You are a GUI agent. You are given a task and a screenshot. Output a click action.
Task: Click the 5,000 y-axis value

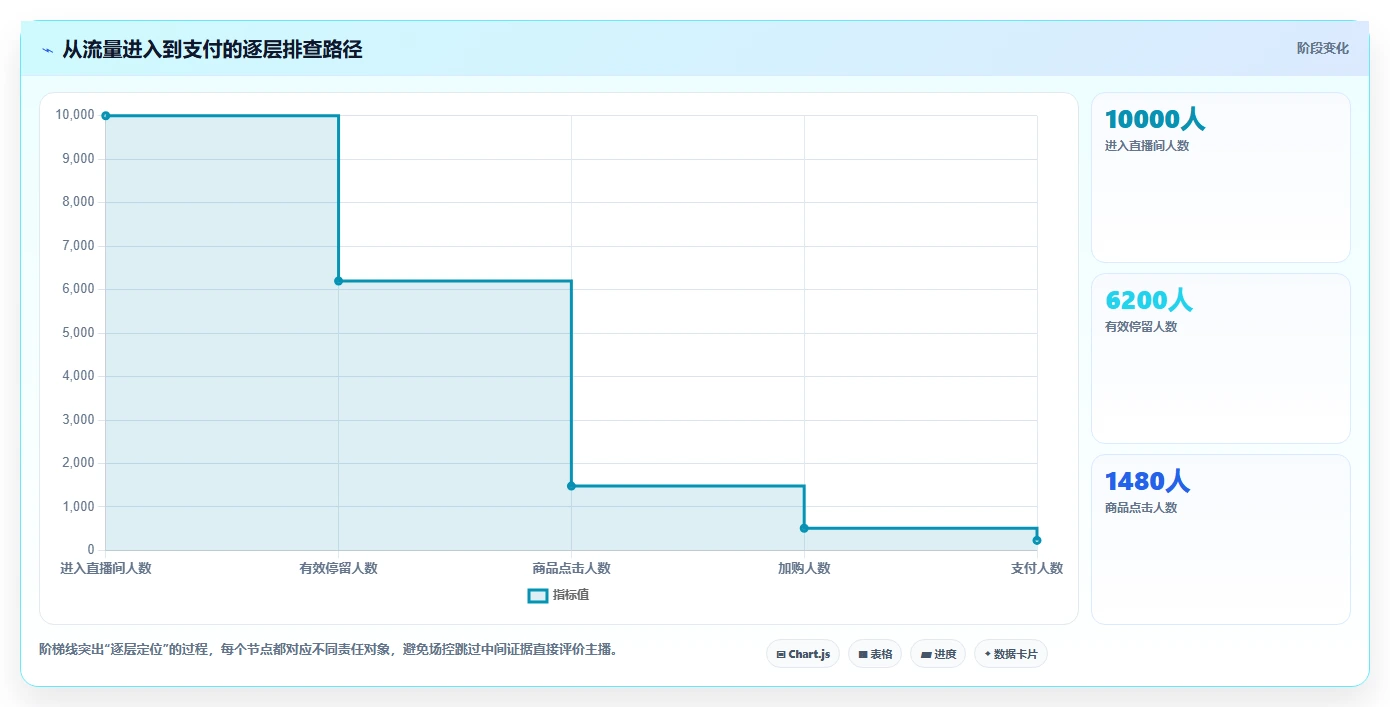78,333
